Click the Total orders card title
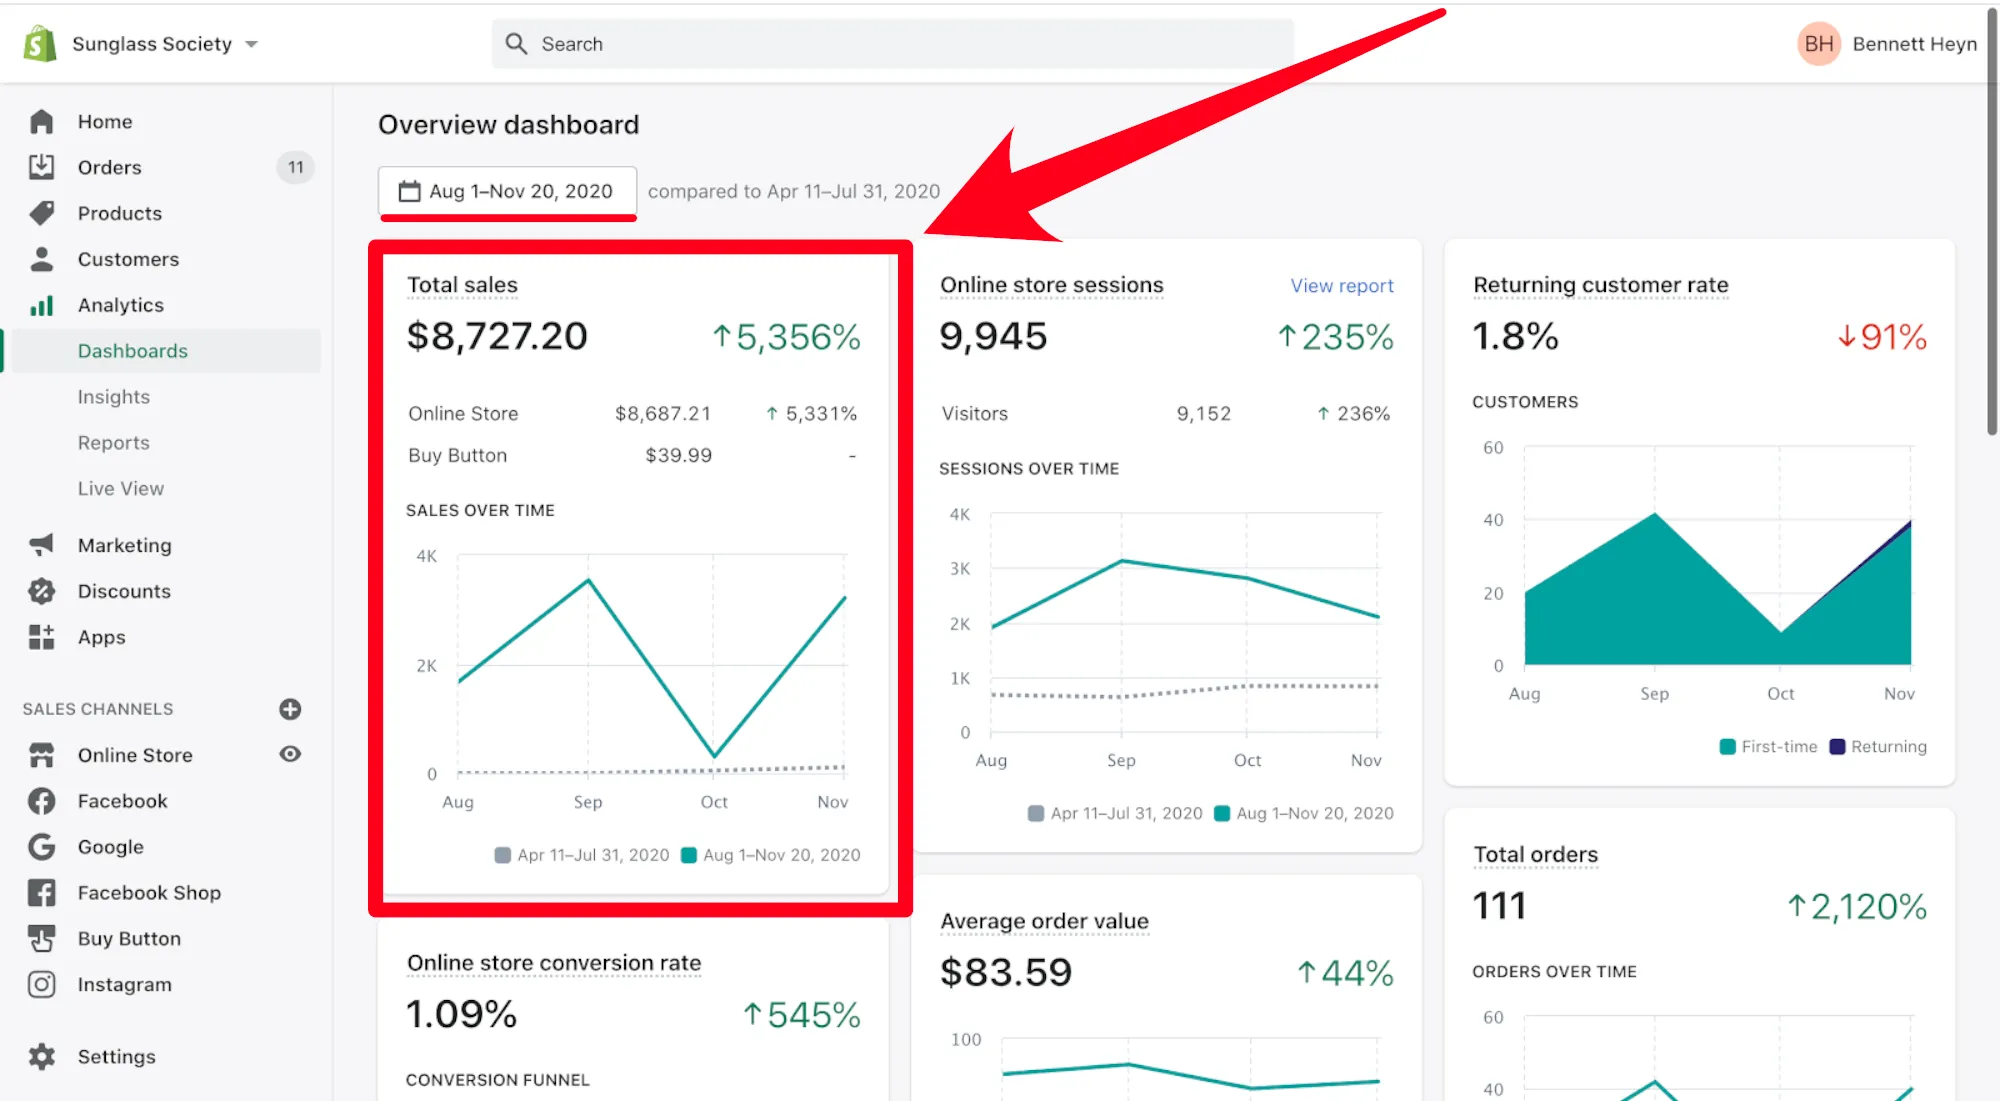This screenshot has width=2000, height=1101. point(1535,855)
